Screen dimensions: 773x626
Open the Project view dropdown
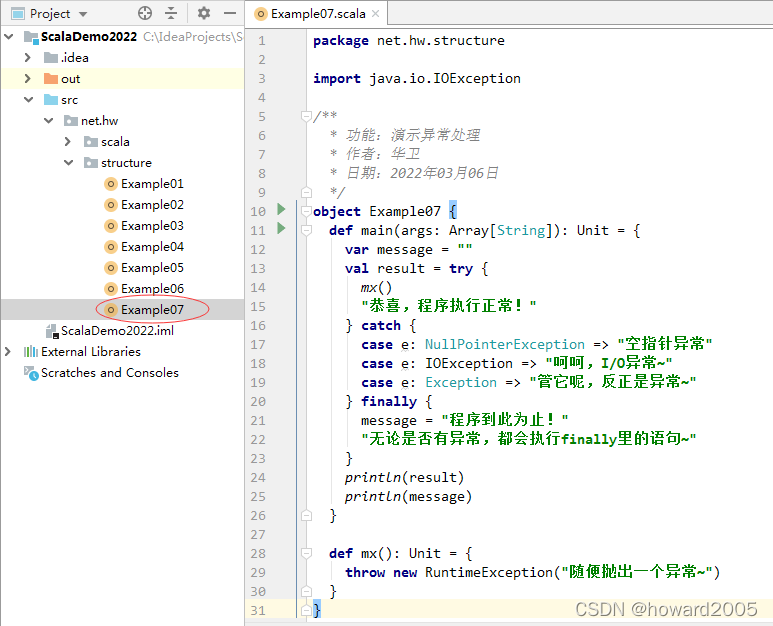pyautogui.click(x=83, y=14)
